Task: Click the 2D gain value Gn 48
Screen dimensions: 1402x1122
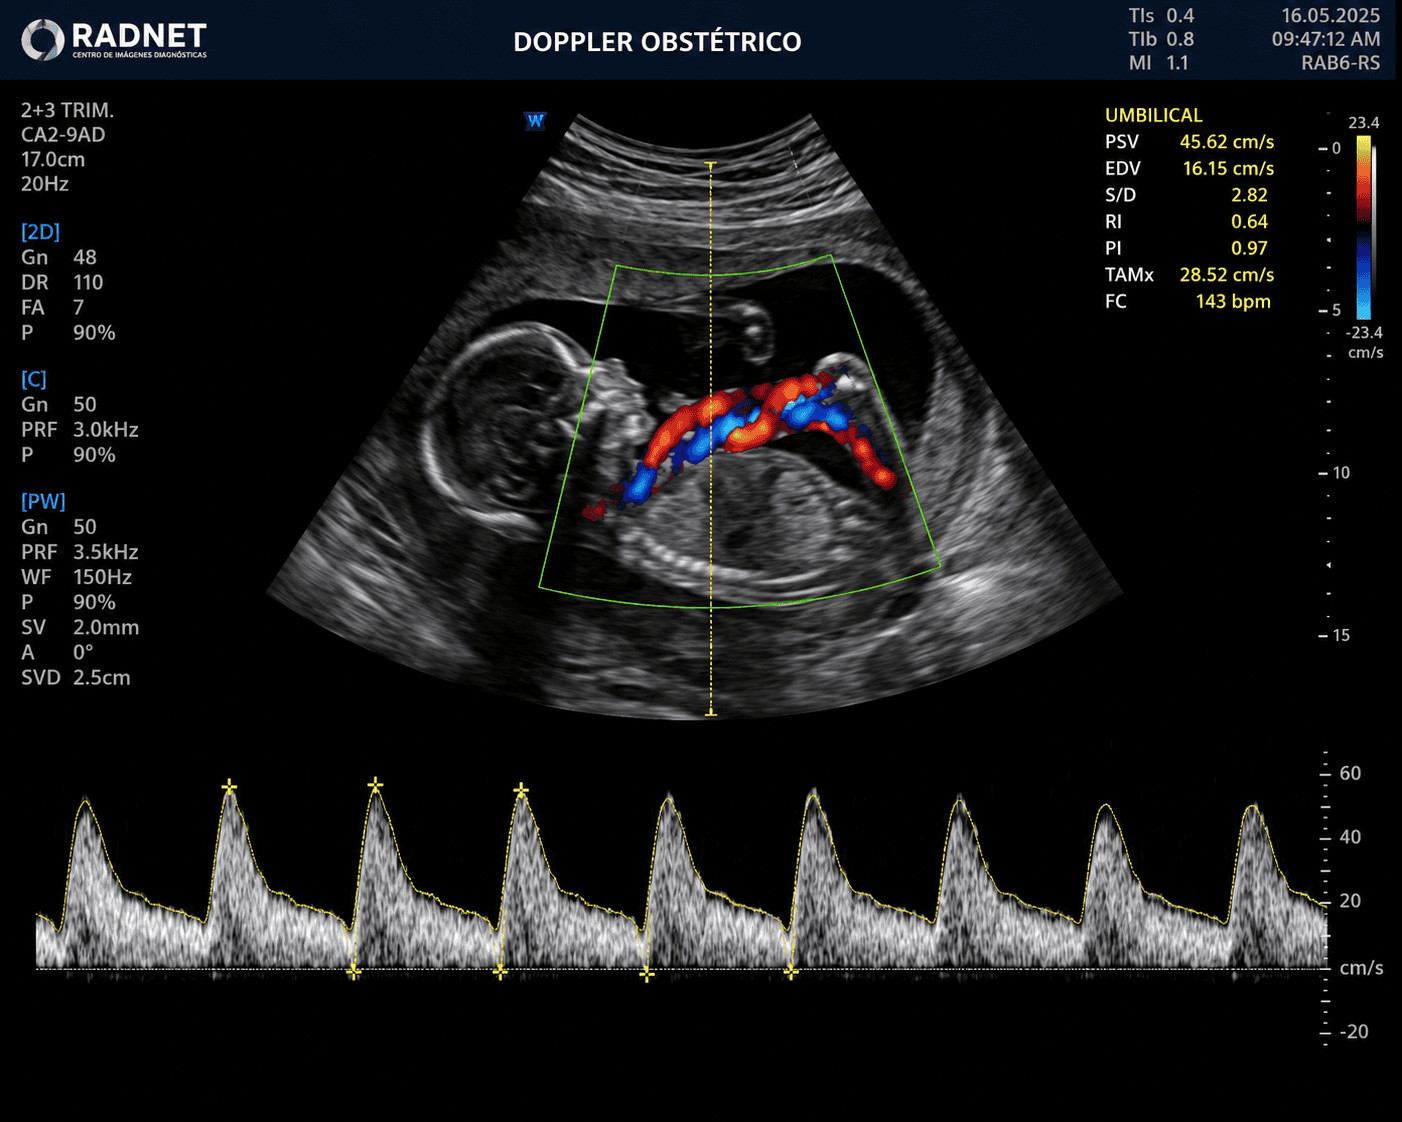Action: click(x=59, y=257)
